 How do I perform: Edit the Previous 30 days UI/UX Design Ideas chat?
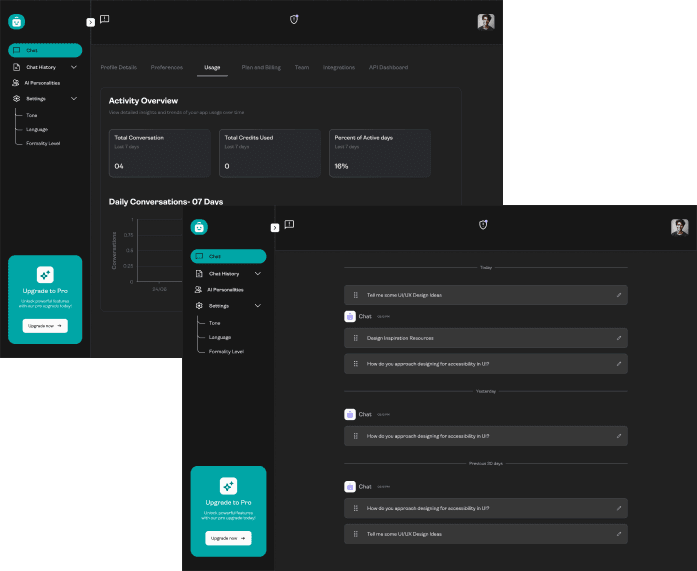619,534
